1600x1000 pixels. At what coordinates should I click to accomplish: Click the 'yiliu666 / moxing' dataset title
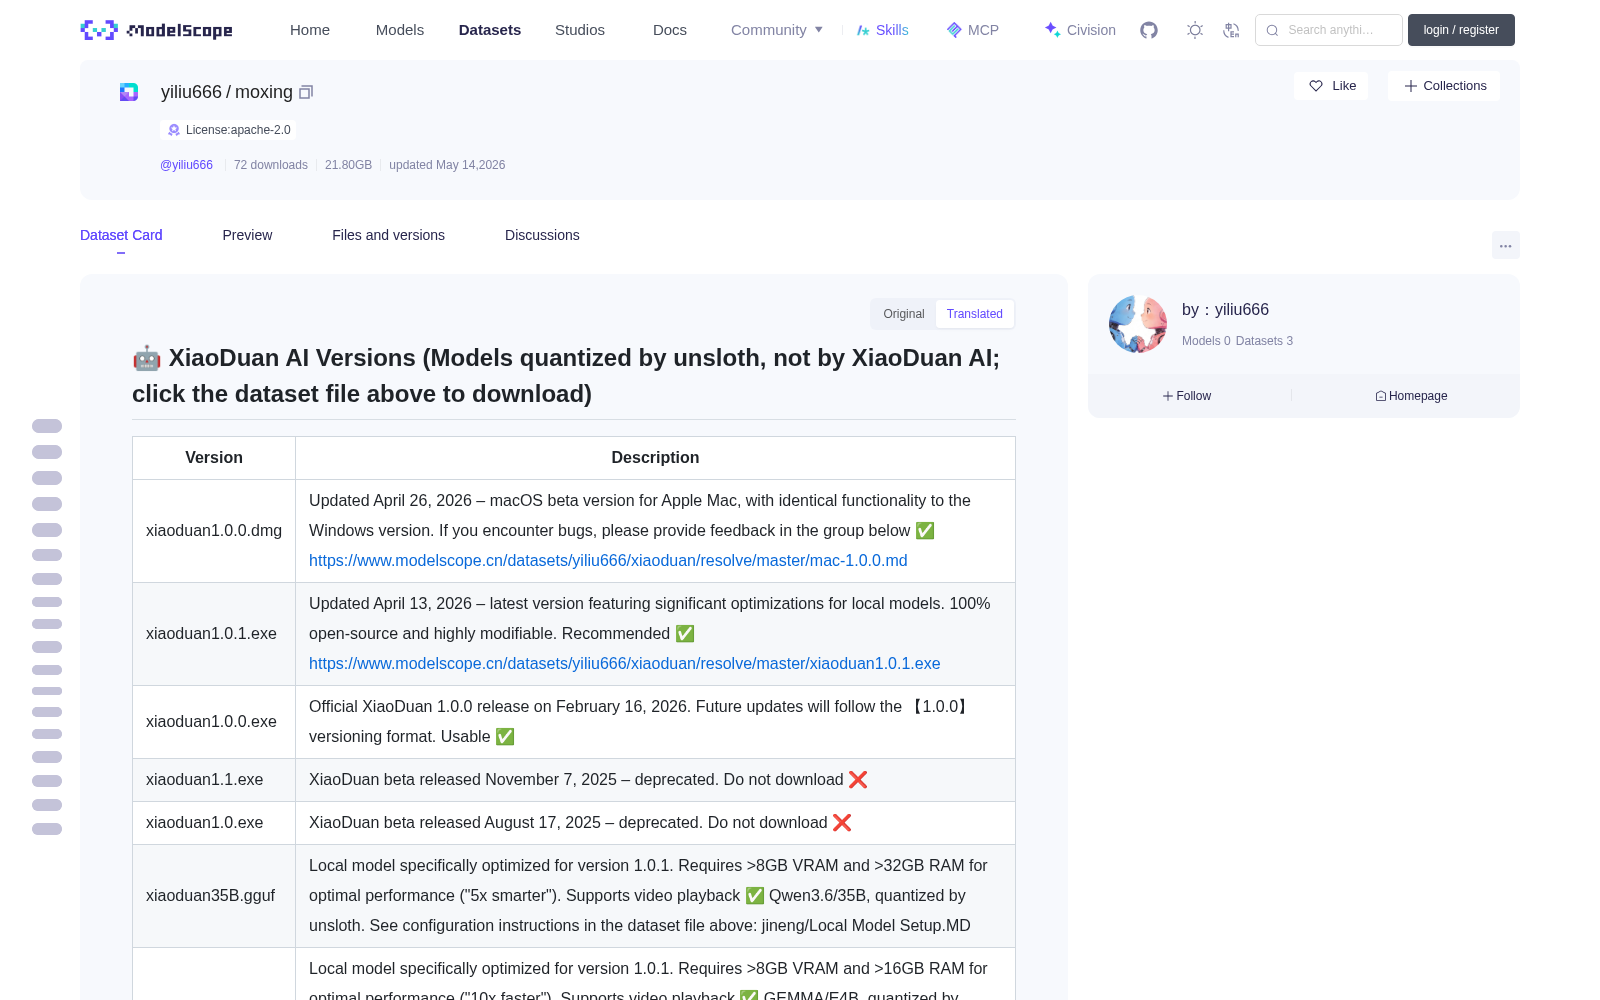[x=227, y=92]
